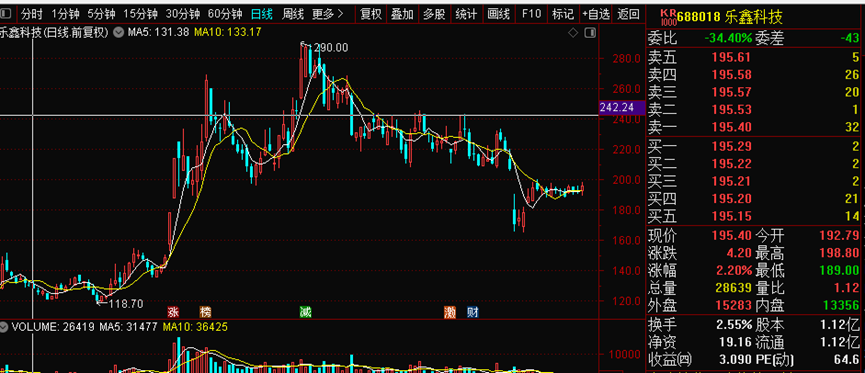
Task: Click the 290.00 high price marker
Action: point(330,48)
